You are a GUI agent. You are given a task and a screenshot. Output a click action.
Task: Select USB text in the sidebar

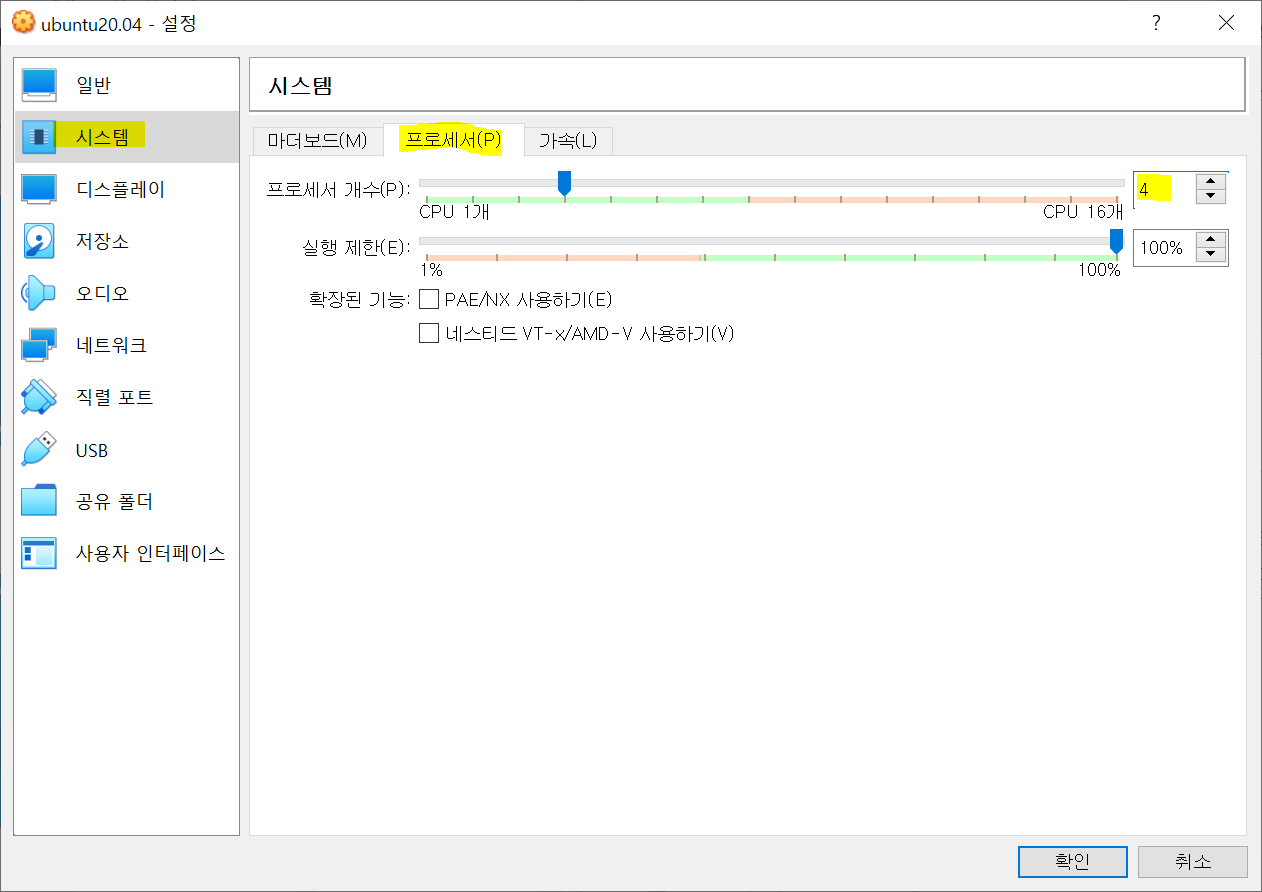[x=92, y=451]
